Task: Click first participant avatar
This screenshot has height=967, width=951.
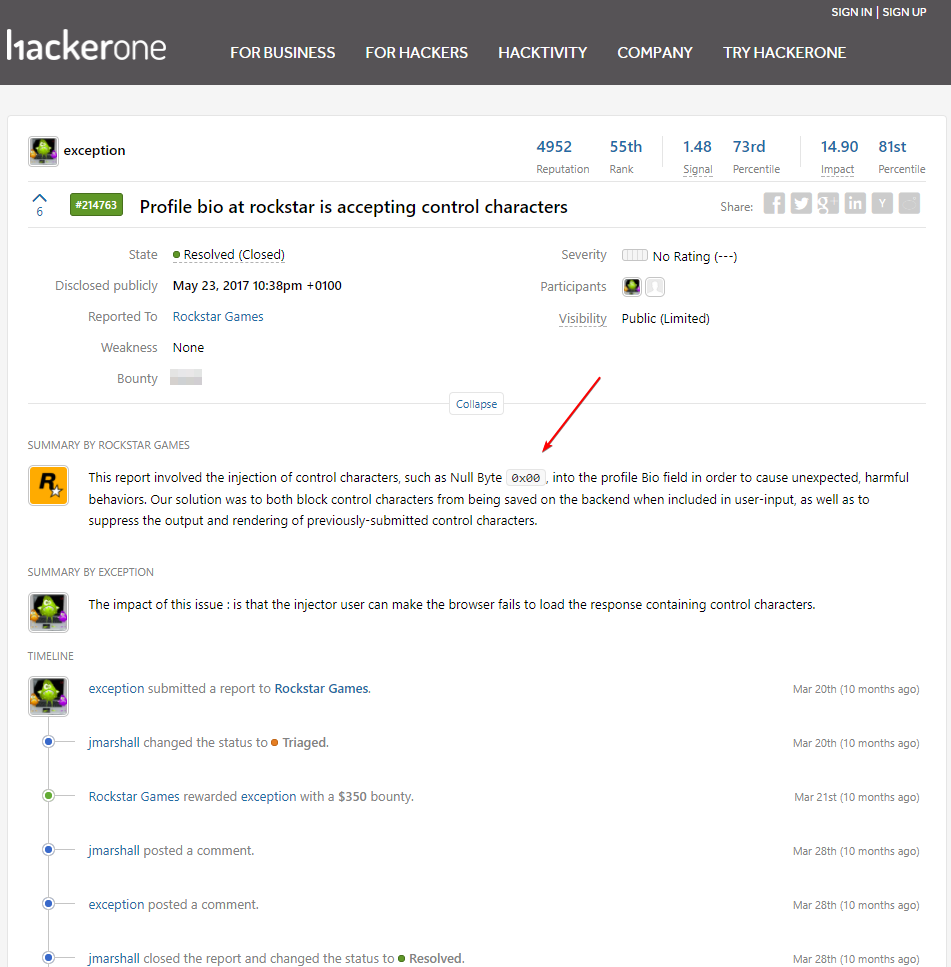Action: pos(632,287)
